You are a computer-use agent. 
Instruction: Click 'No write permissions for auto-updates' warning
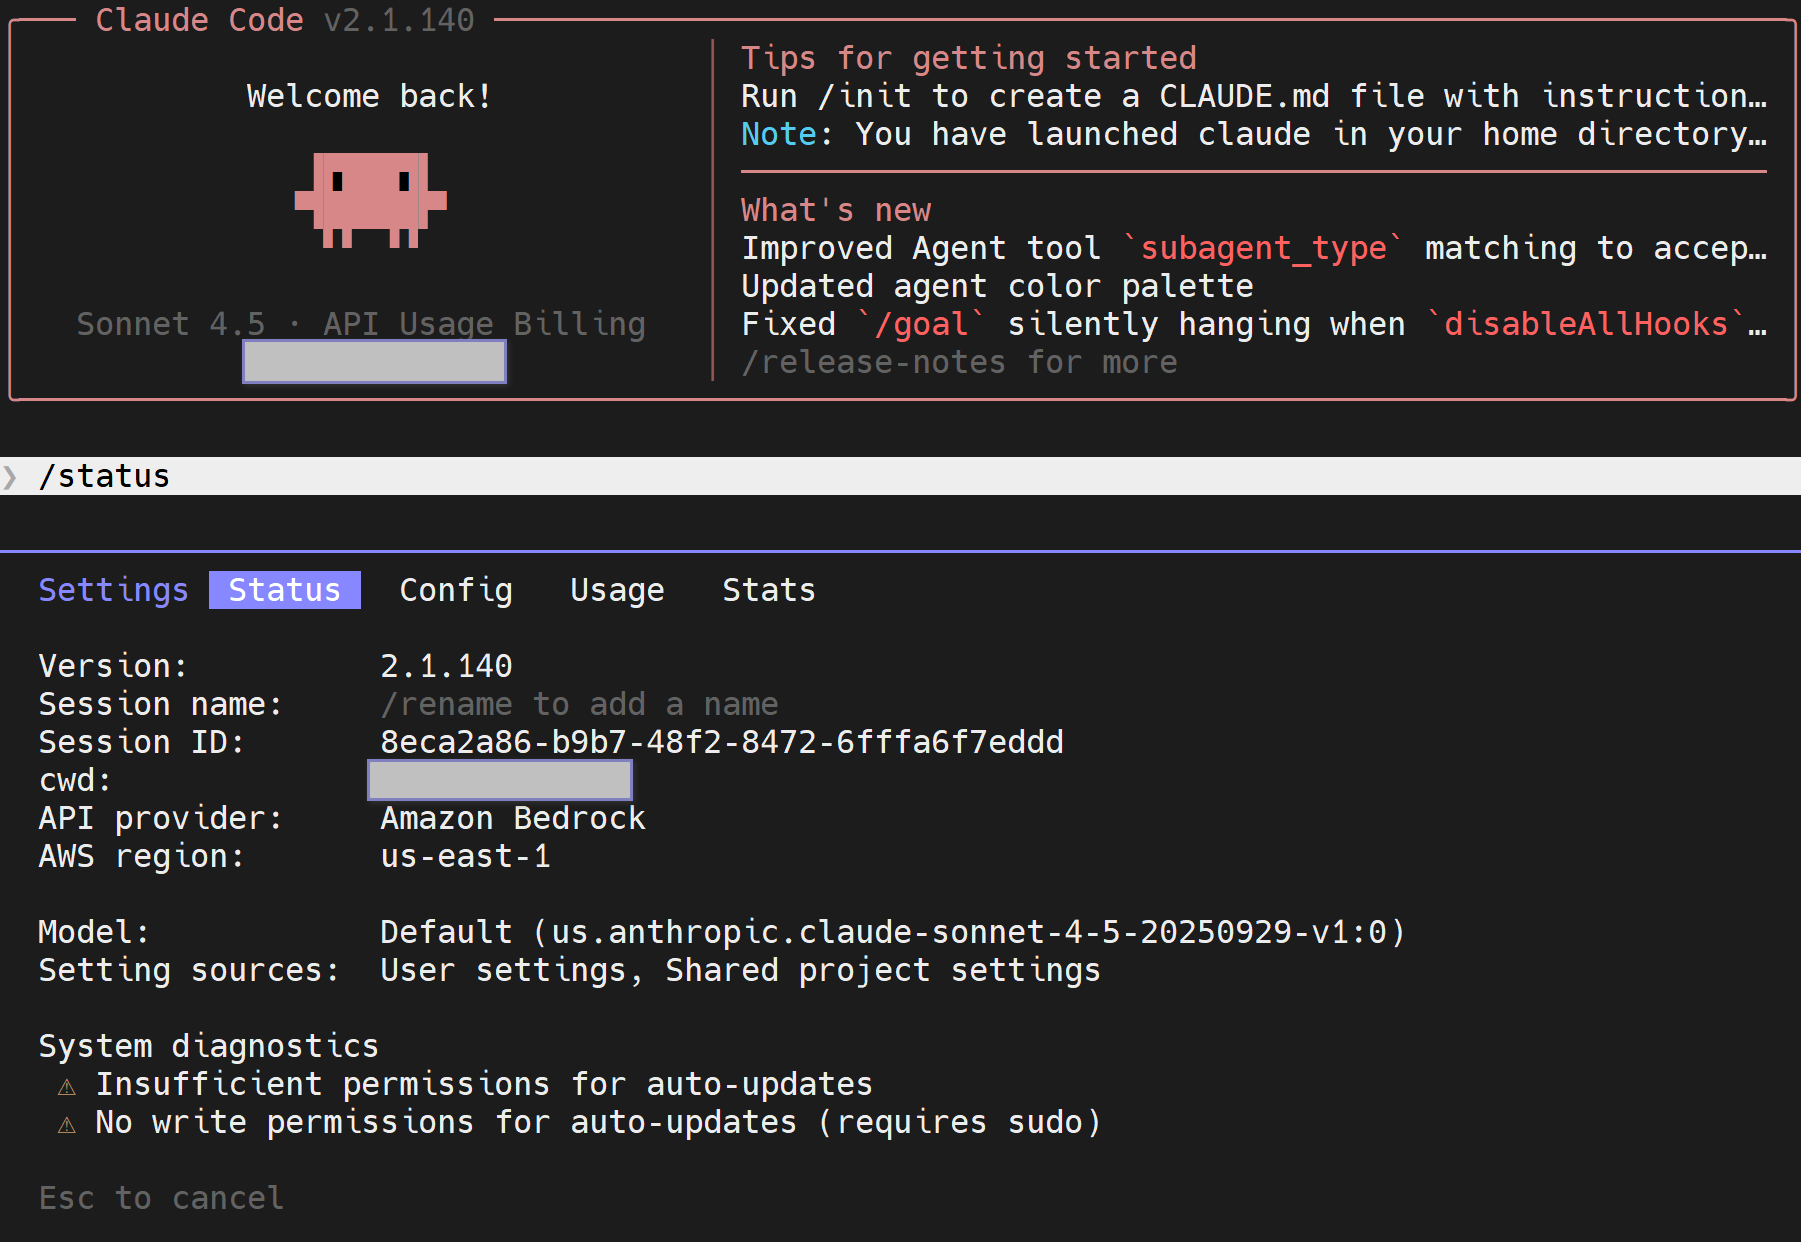(598, 1122)
